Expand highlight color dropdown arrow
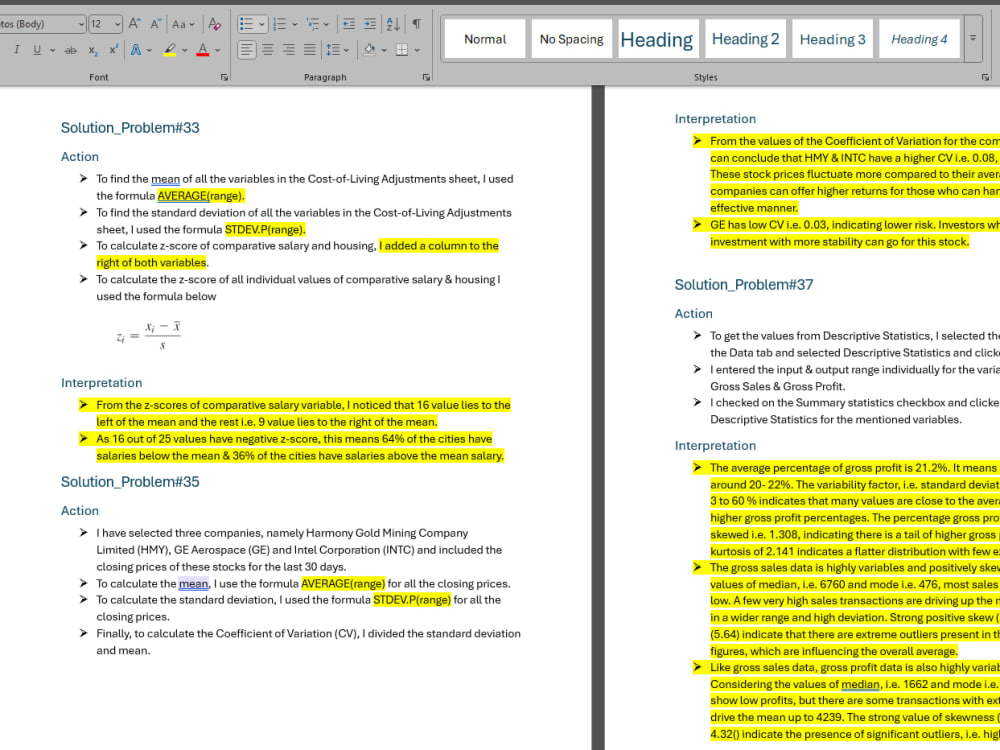 (x=185, y=50)
